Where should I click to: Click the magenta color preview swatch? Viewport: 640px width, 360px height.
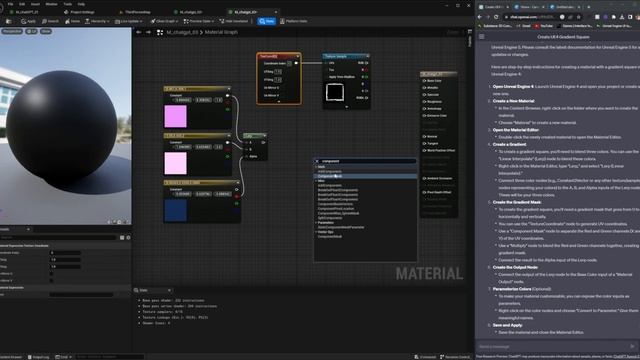coord(176,116)
